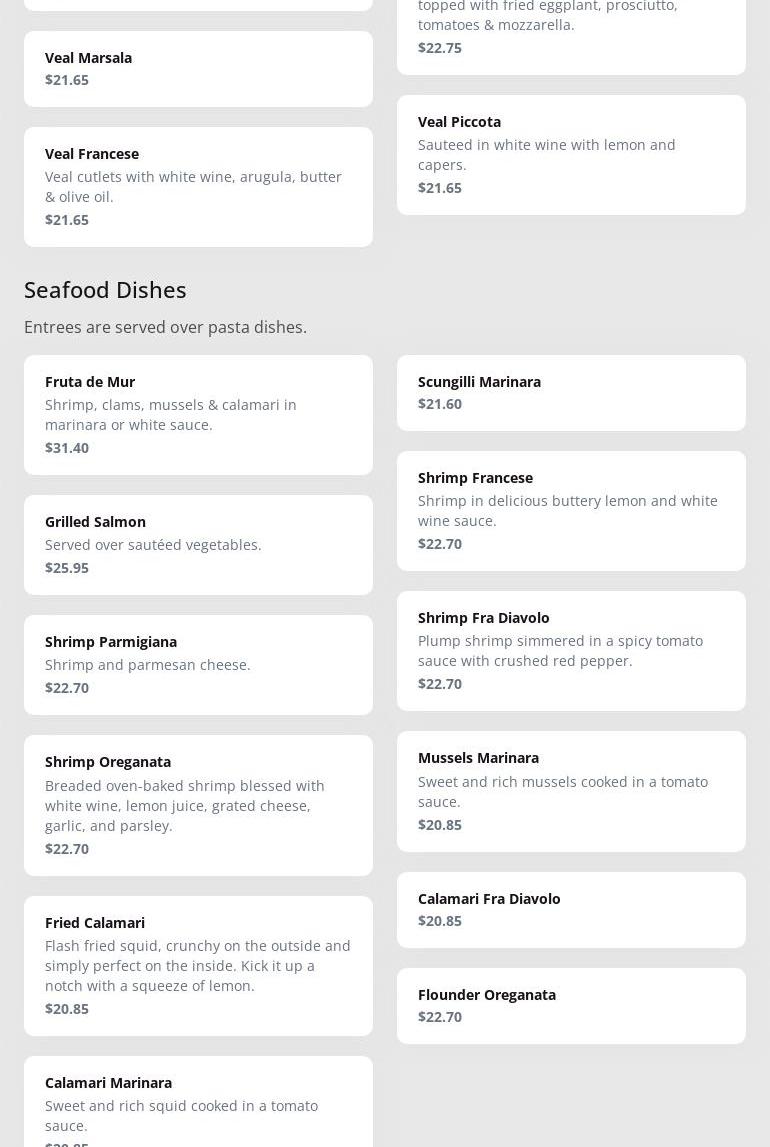The height and width of the screenshot is (1147, 770).
Task: Click the $22.75 eggplant and prosciutto dish
Action: click(571, 30)
